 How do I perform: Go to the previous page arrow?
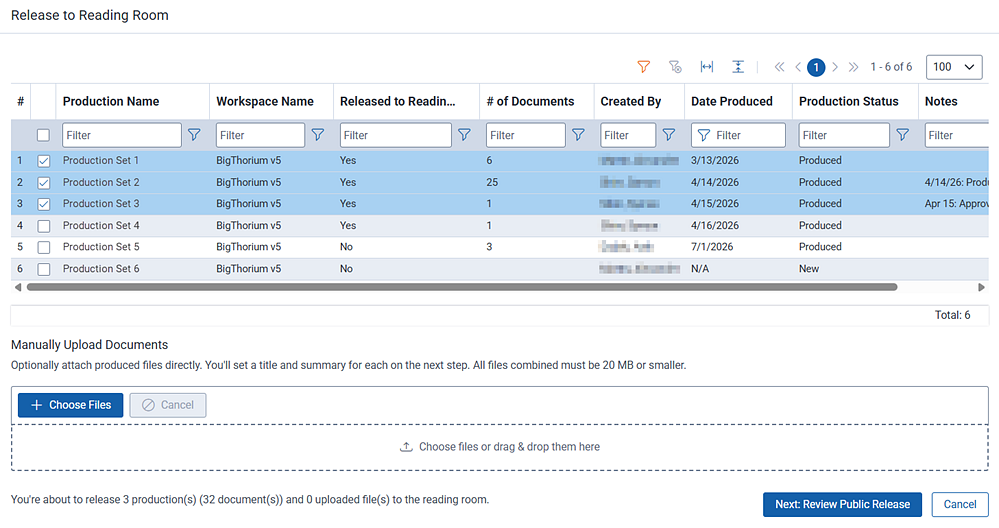coord(798,67)
